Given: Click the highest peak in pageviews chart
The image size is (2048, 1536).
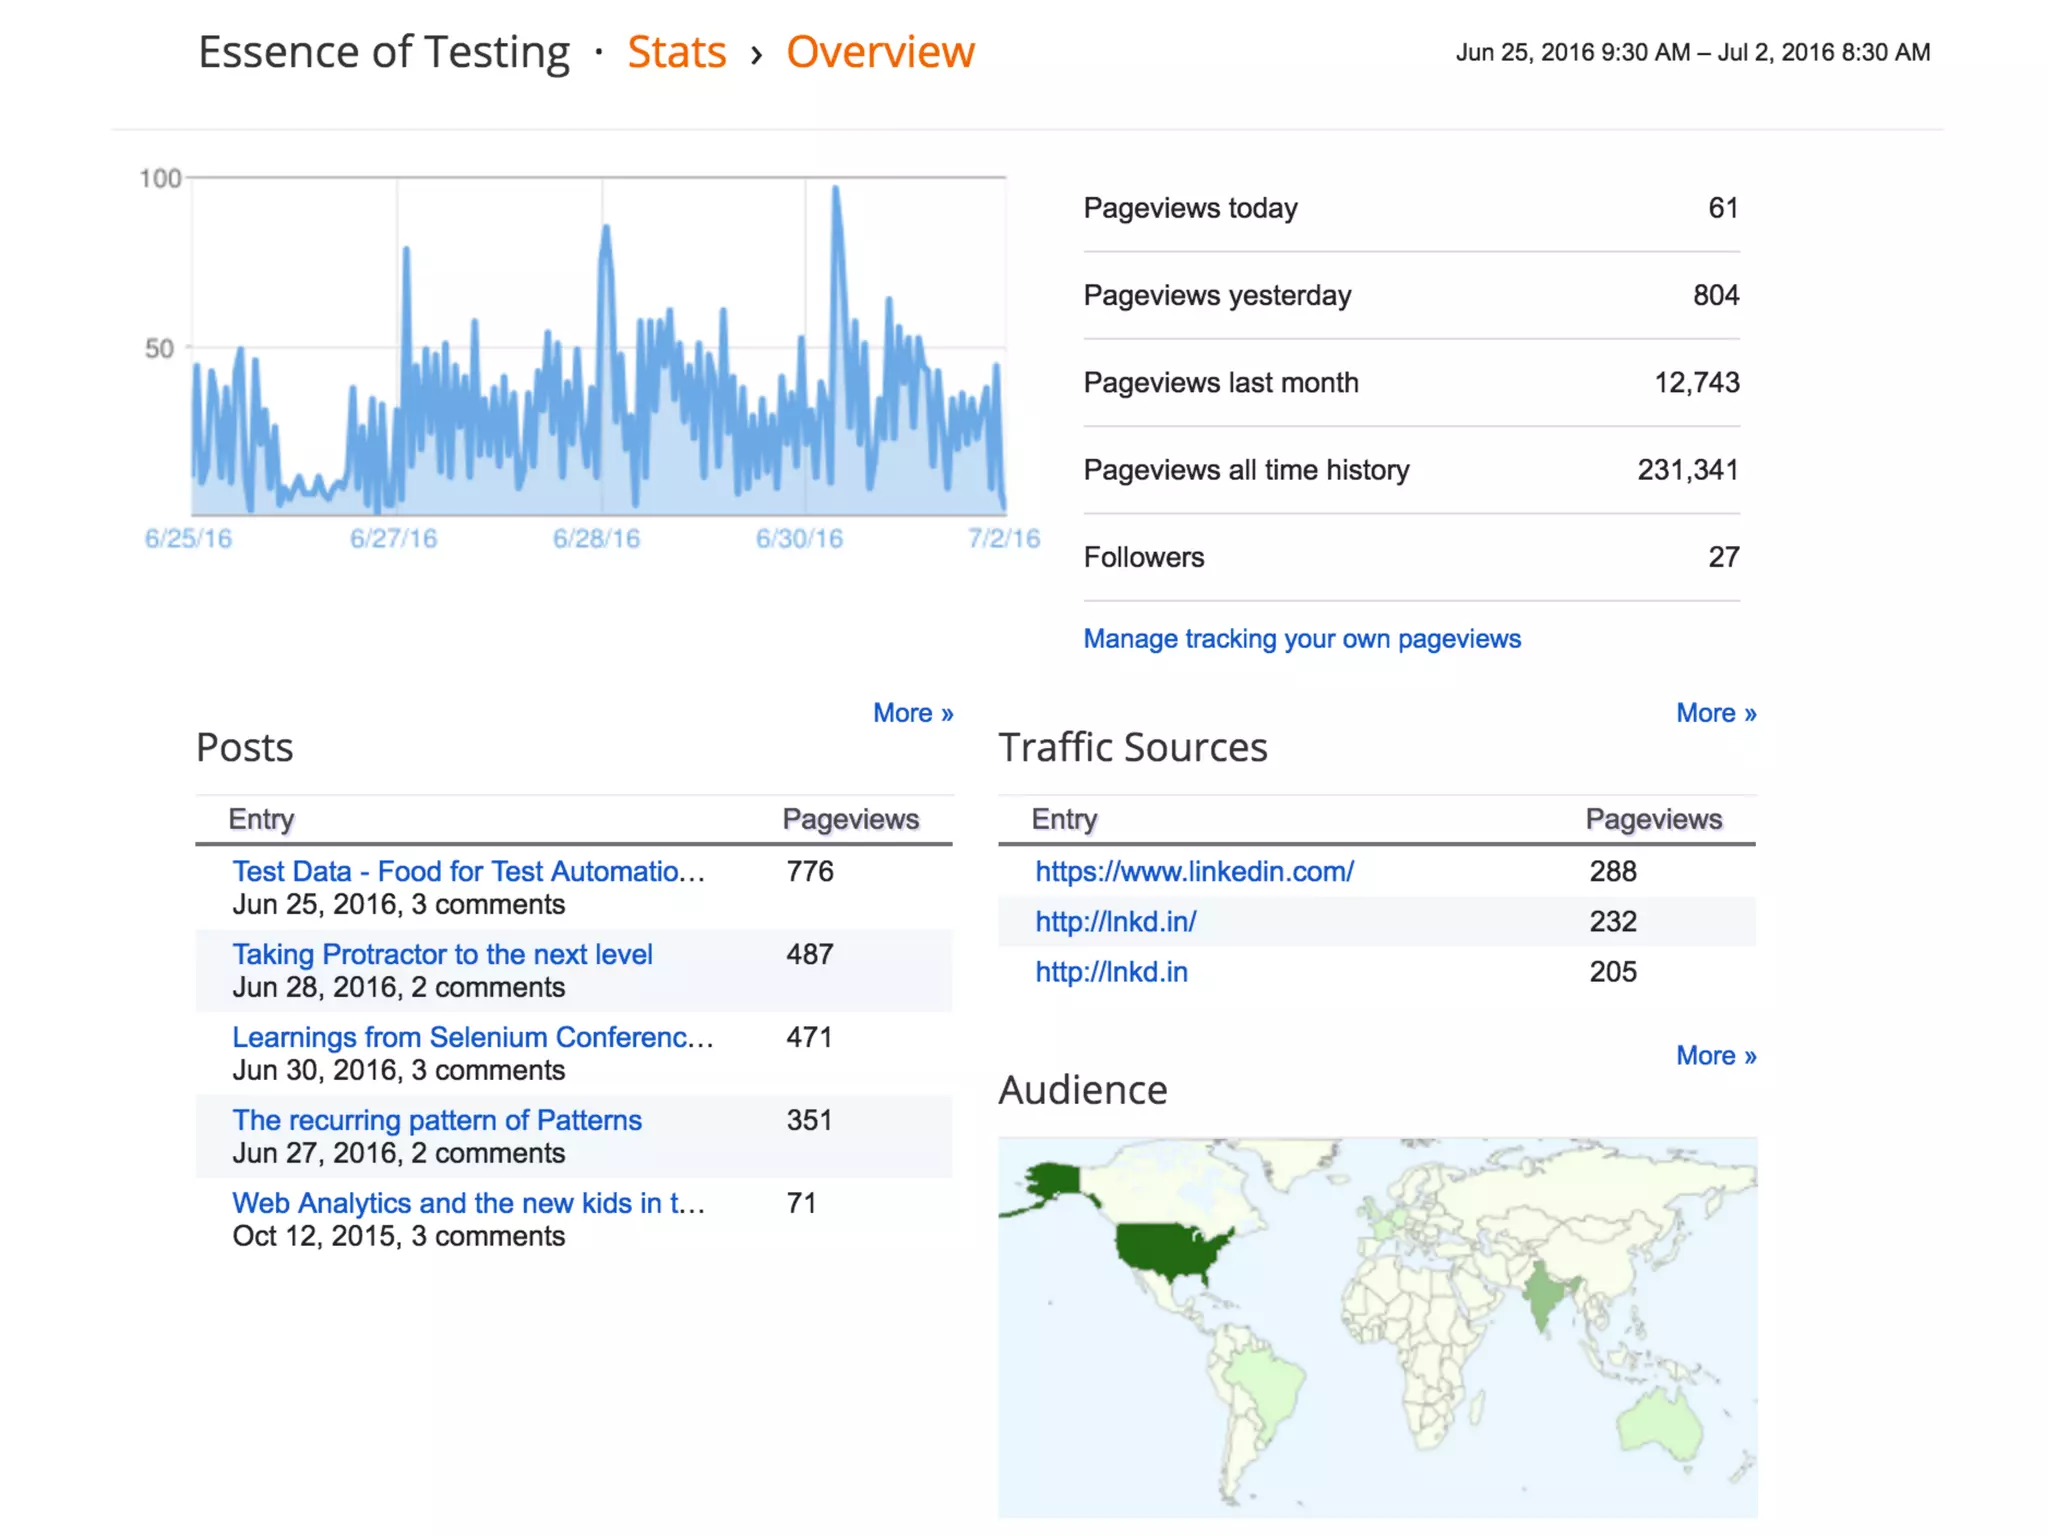Looking at the screenshot, I should pos(836,190).
